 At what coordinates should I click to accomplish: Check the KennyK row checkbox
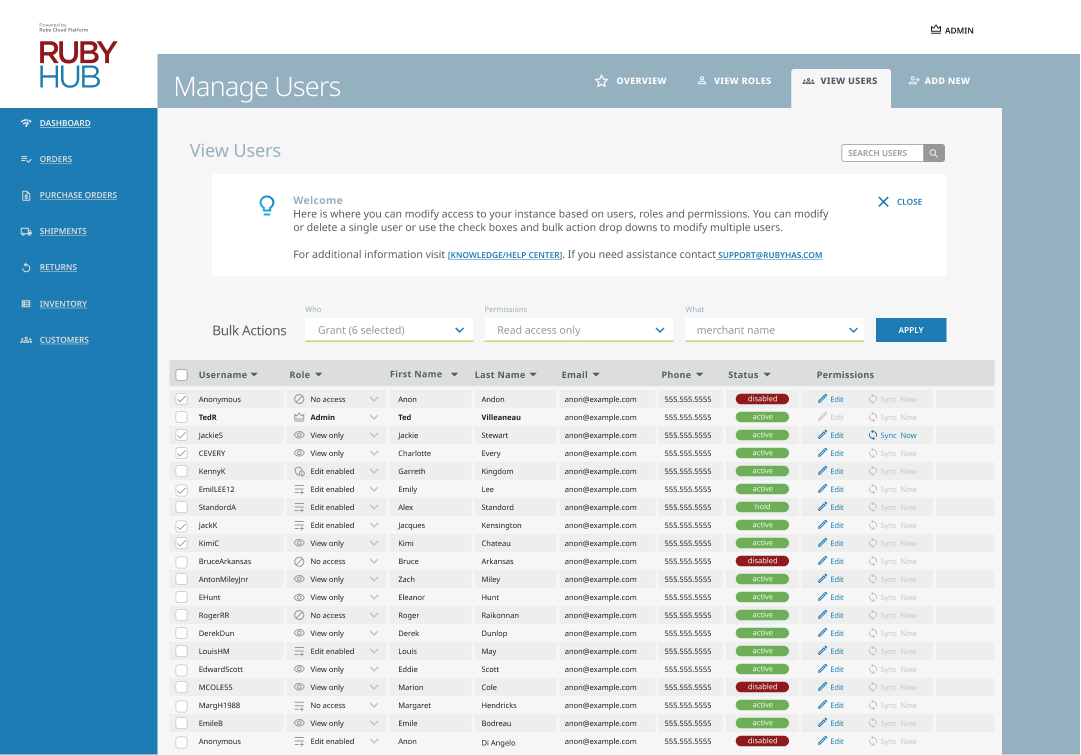pyautogui.click(x=181, y=471)
